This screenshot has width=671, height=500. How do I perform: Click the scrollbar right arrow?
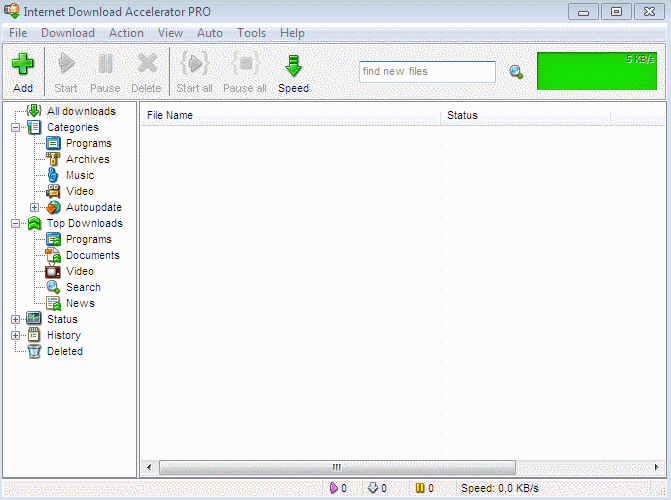(x=656, y=467)
